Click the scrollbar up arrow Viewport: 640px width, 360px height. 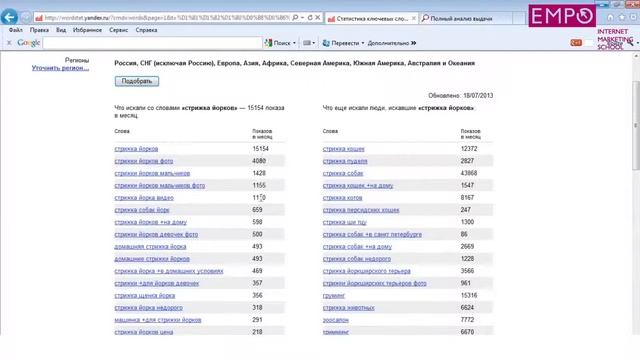click(x=636, y=56)
